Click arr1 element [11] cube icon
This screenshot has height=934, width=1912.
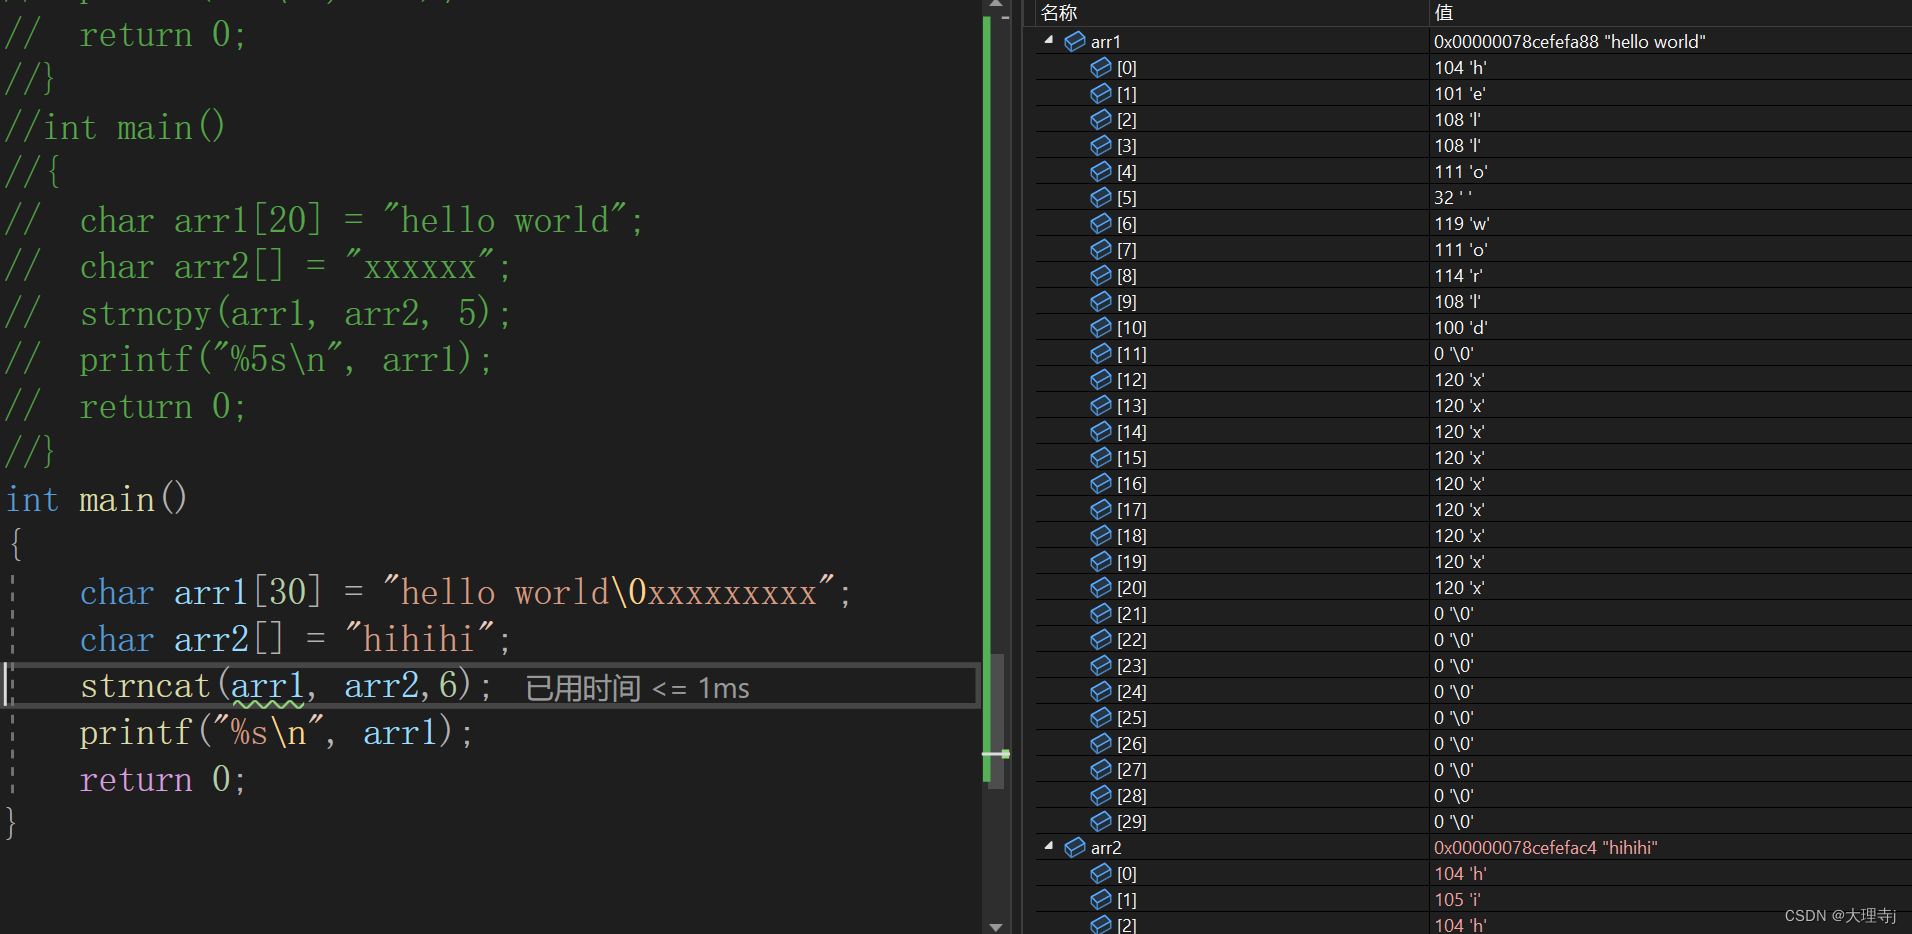point(1101,353)
